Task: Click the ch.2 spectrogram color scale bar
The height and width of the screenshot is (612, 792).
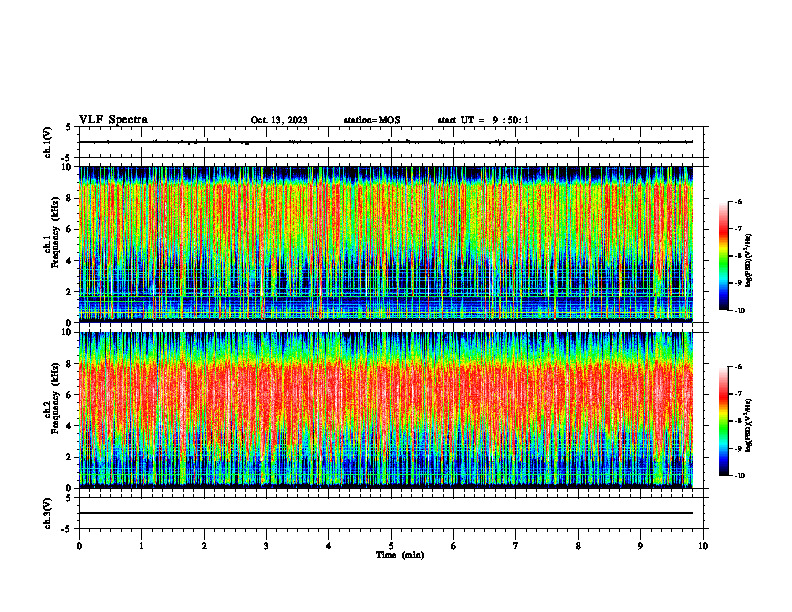Action: [723, 421]
